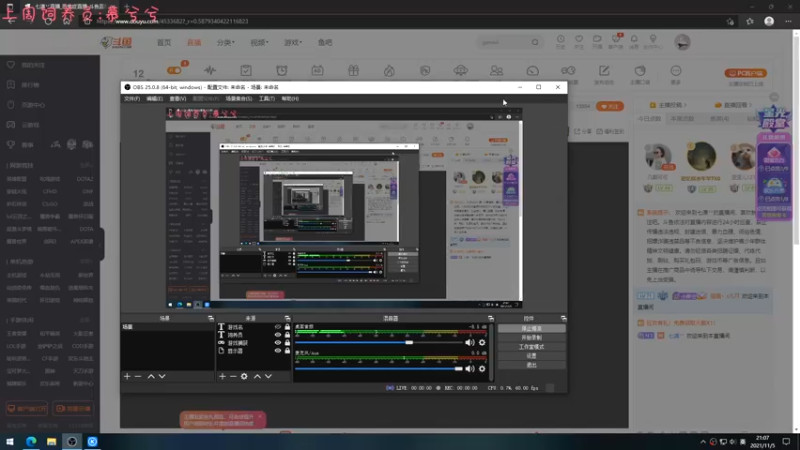Toggle lock on 显示器 source
This screenshot has width=800, height=450.
(287, 351)
